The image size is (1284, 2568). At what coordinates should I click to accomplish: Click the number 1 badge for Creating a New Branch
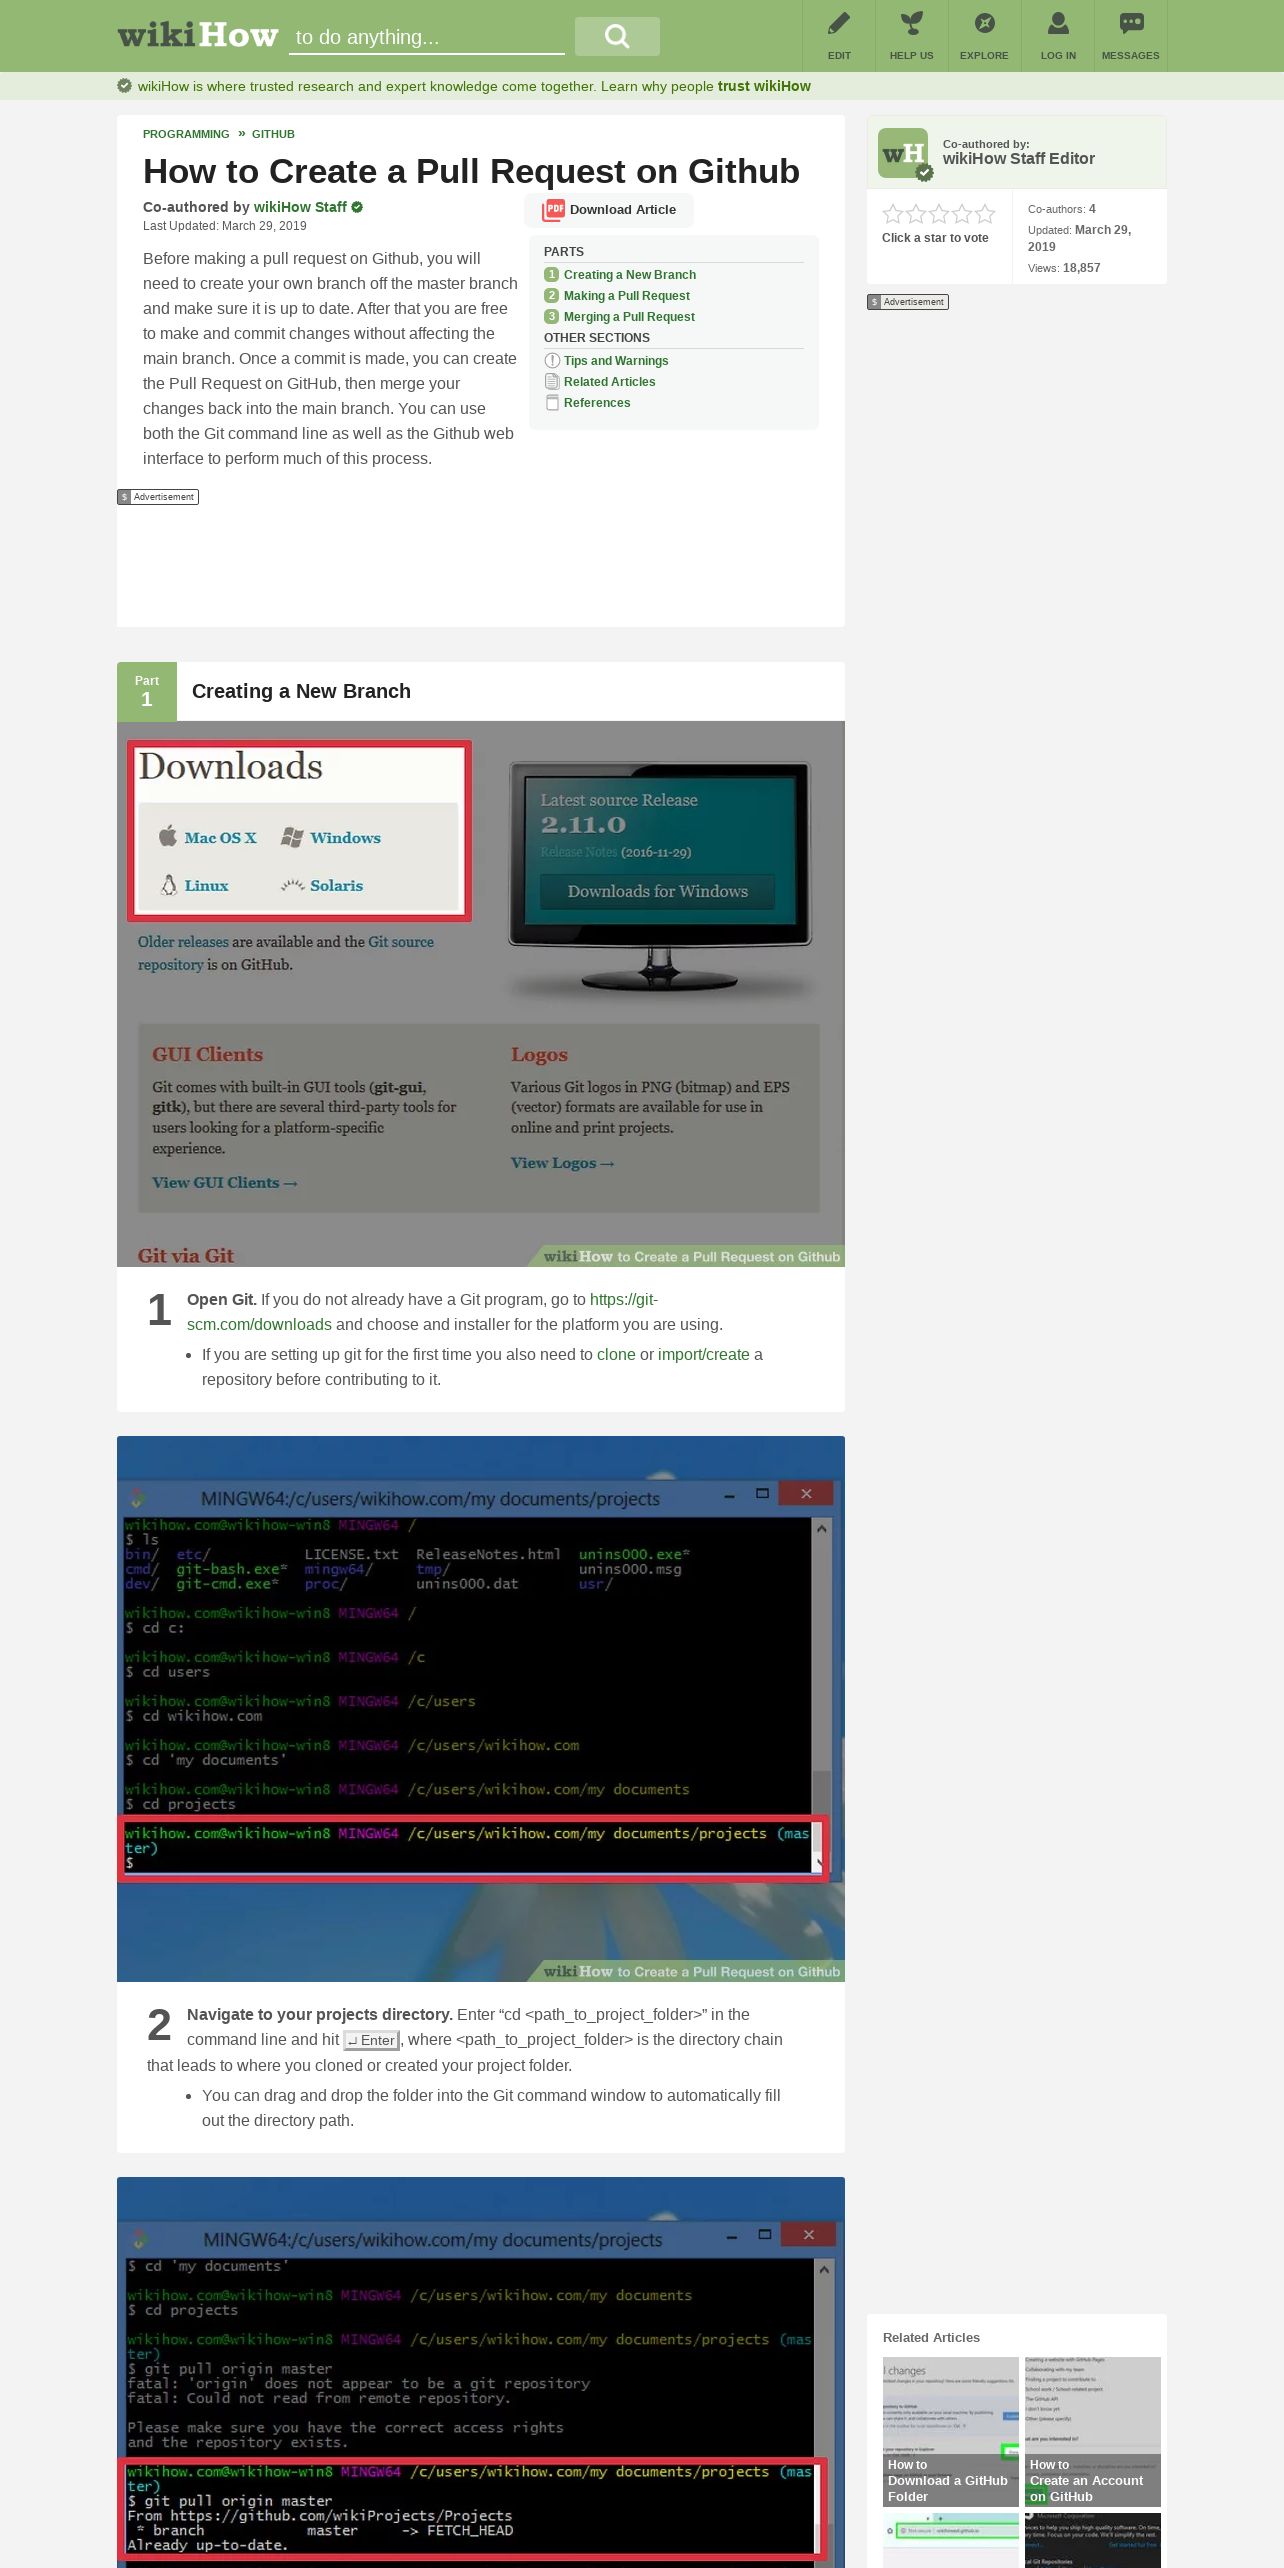551,274
